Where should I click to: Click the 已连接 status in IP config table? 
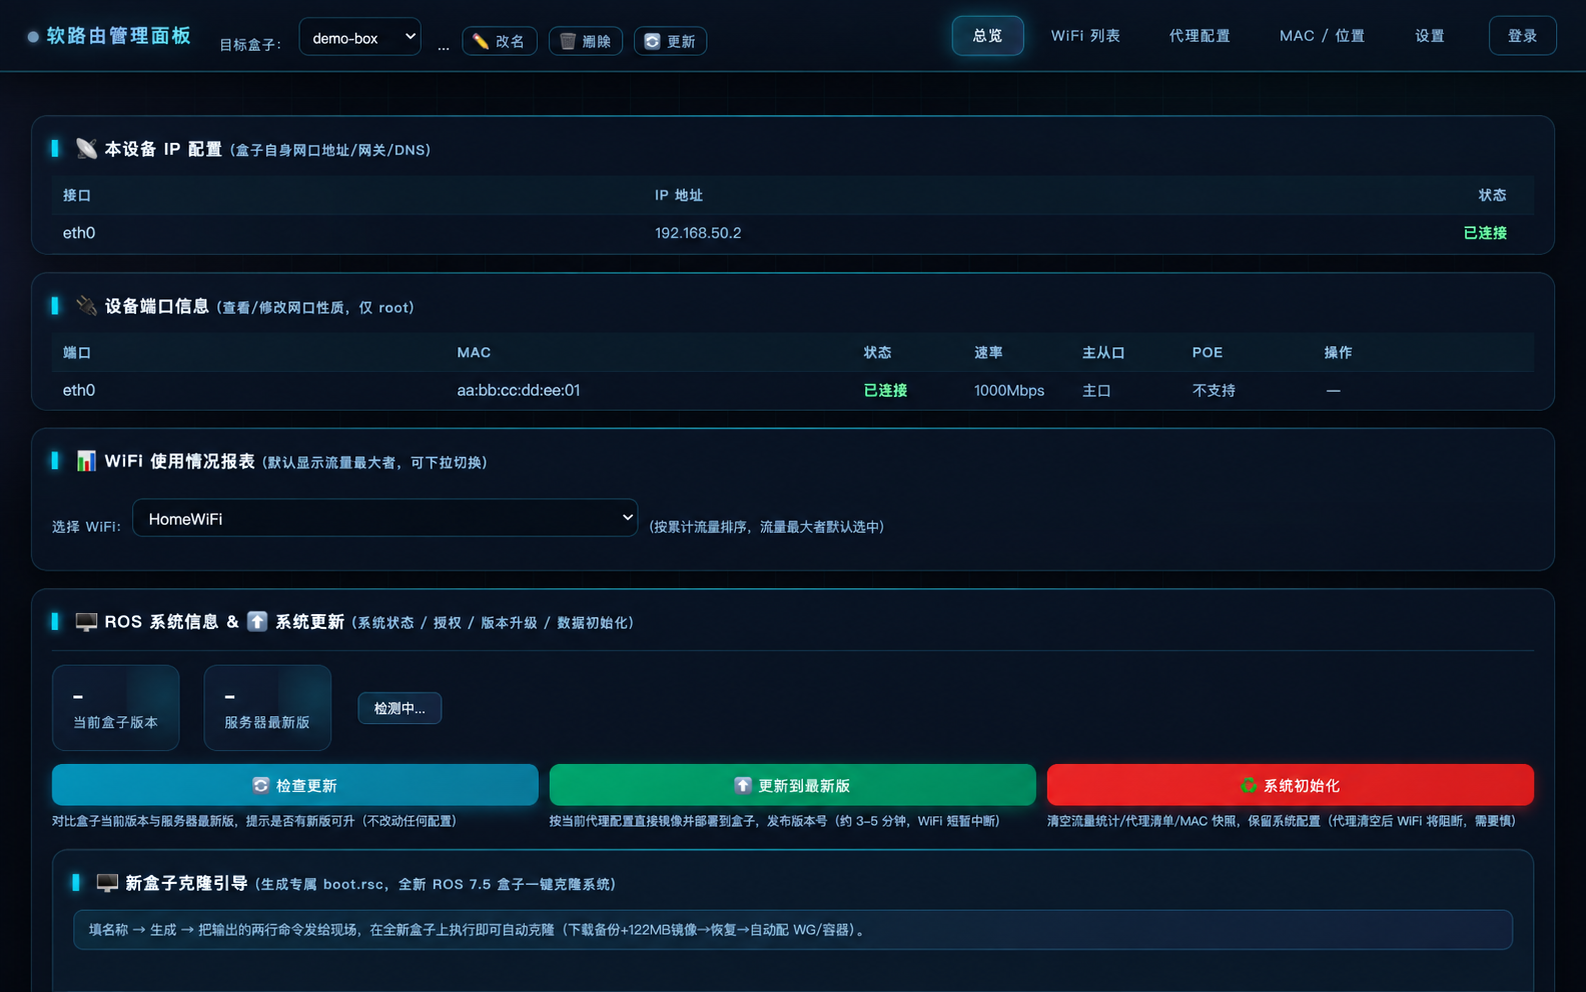click(x=1485, y=233)
